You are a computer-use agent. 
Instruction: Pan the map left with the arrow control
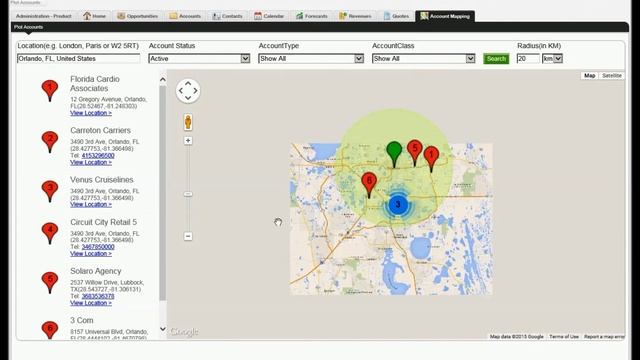181,91
